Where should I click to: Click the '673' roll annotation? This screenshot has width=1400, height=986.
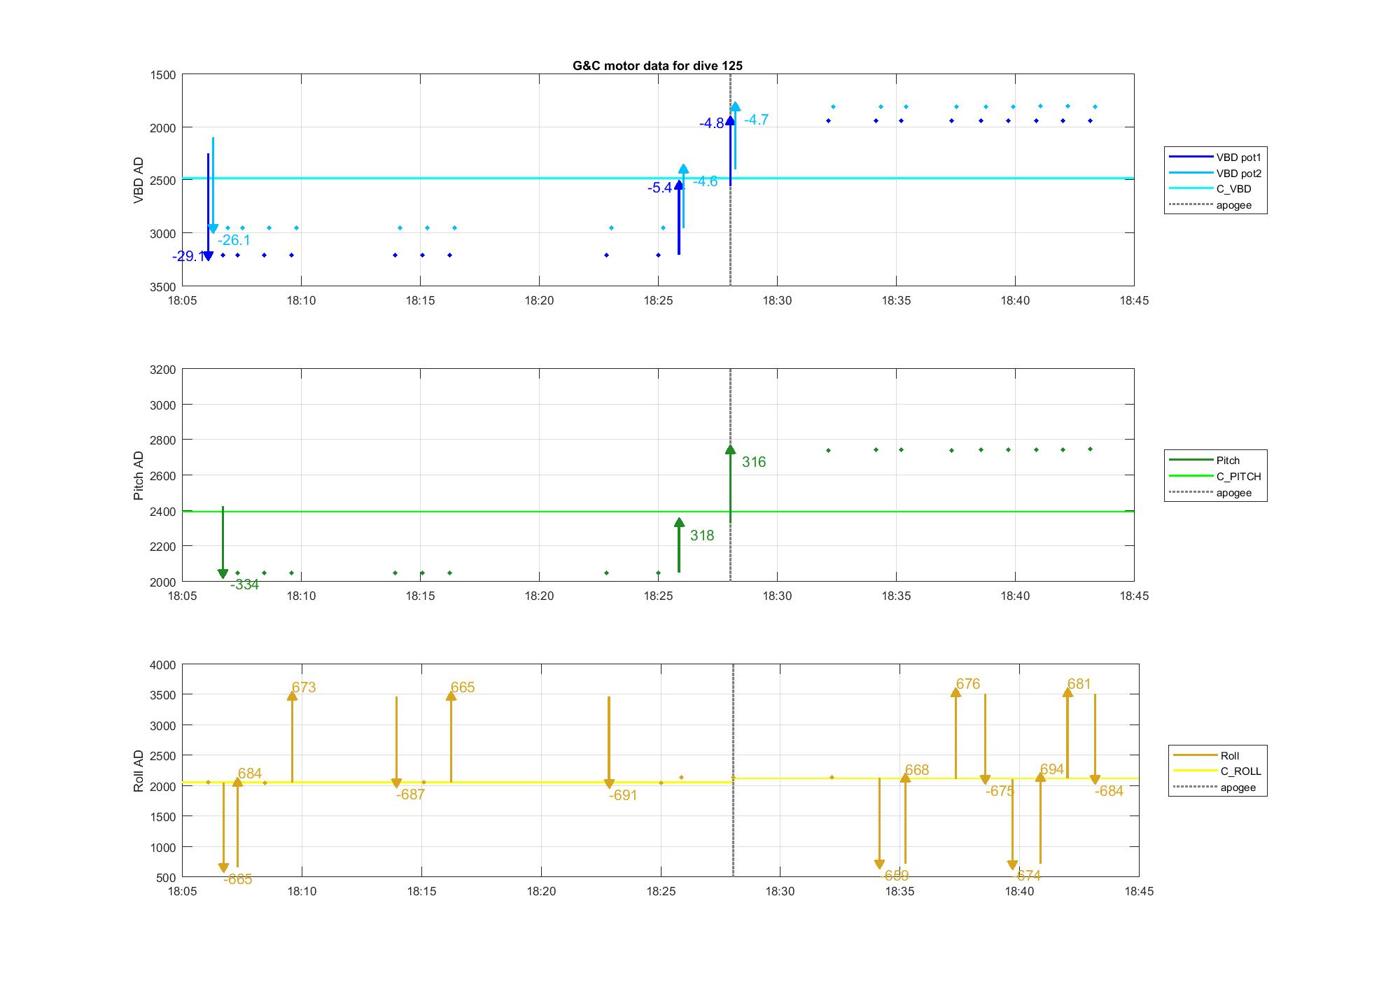(304, 688)
